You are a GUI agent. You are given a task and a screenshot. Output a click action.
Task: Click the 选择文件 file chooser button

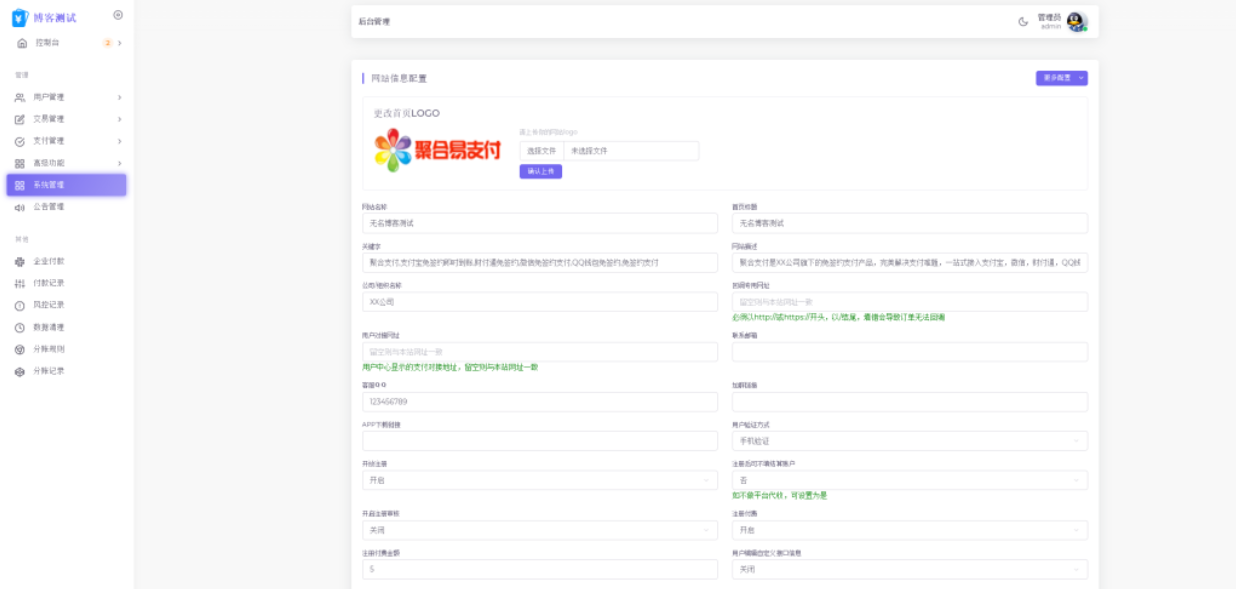[x=541, y=151]
